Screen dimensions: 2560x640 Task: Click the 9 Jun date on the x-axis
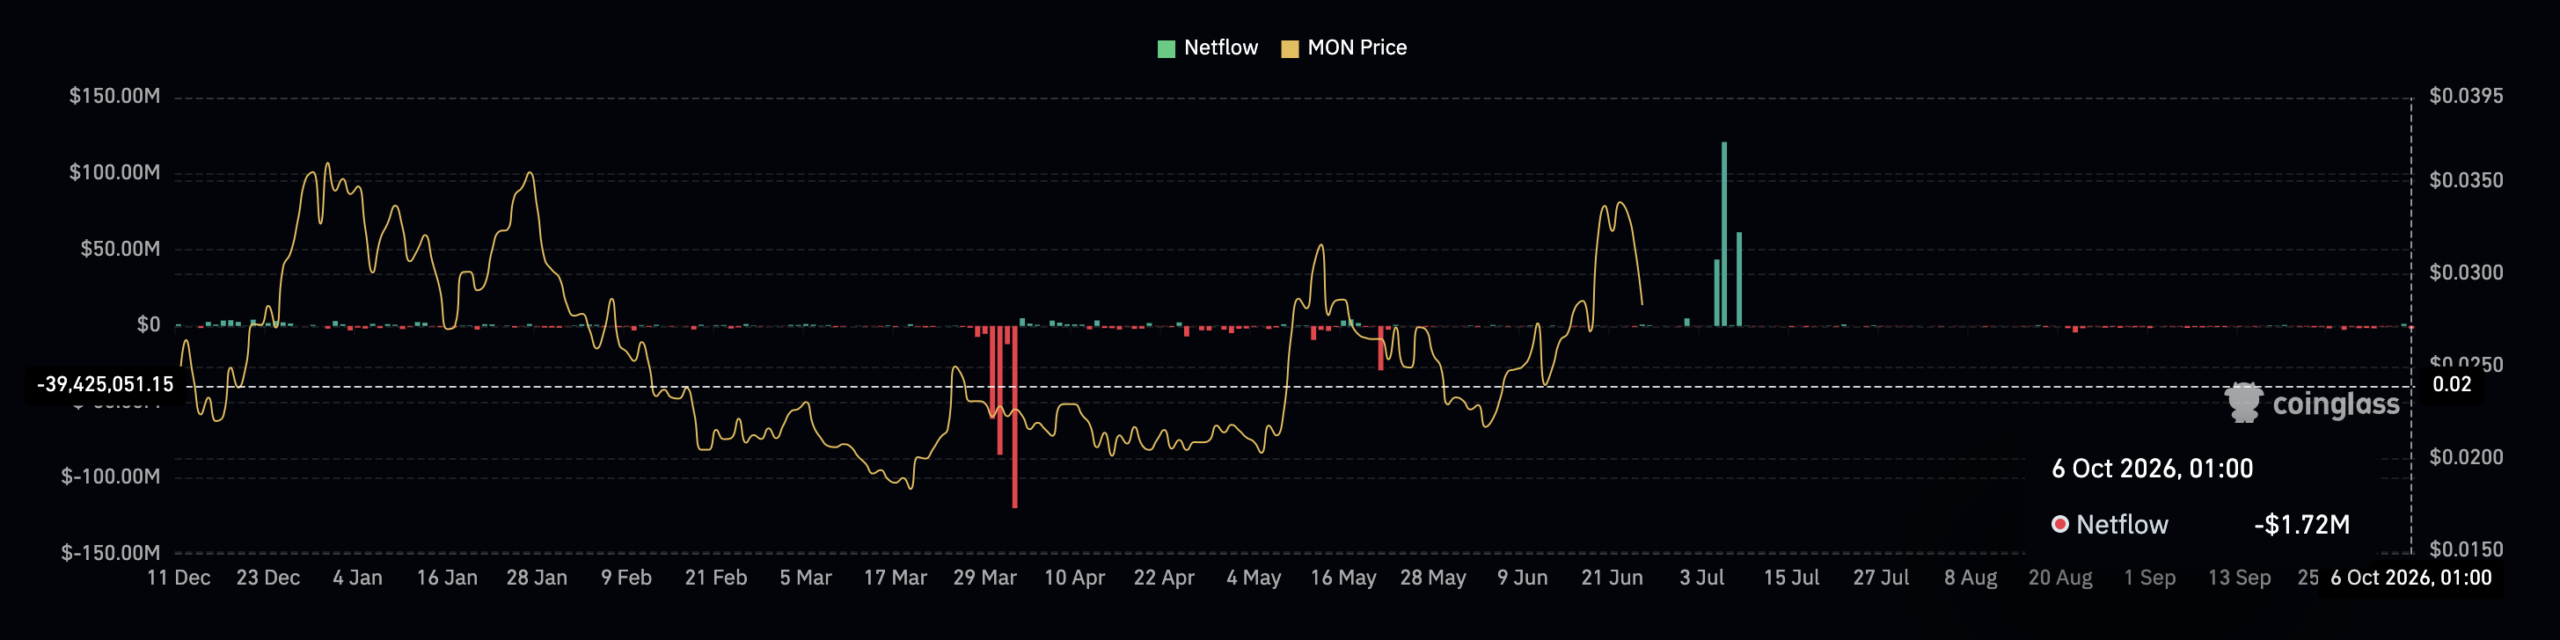[x=1522, y=578]
